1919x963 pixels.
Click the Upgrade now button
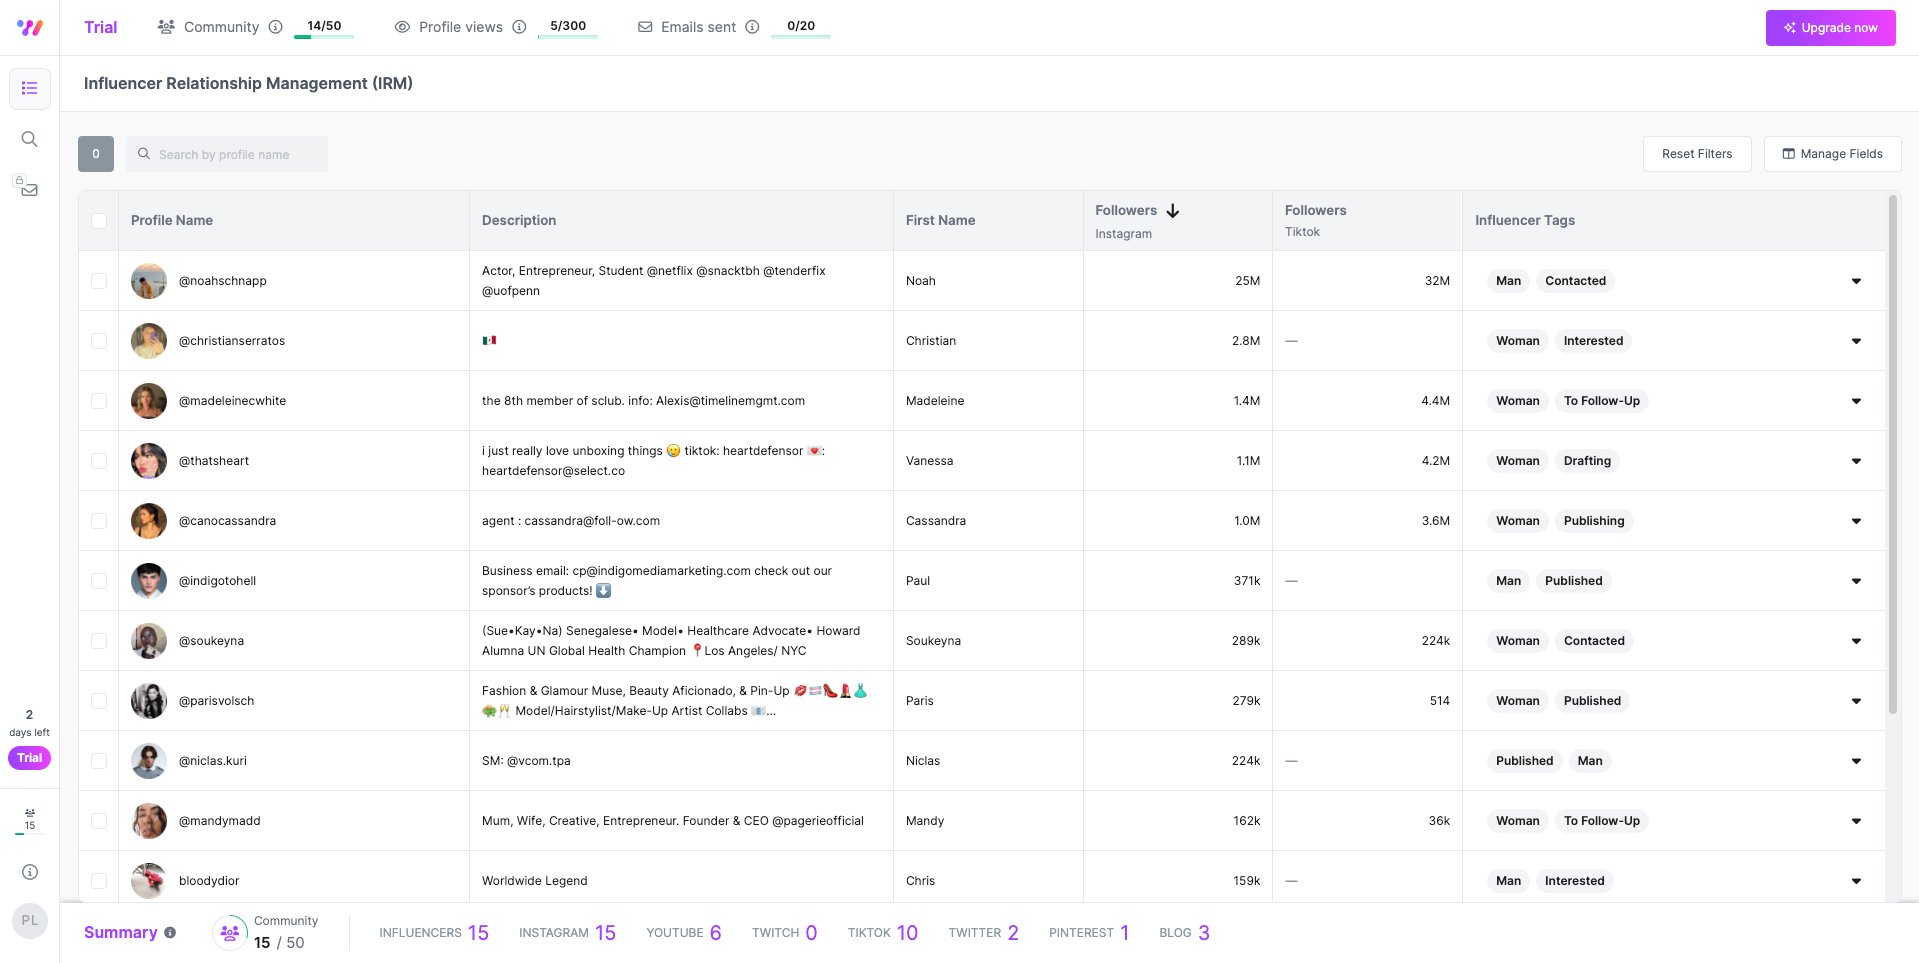click(x=1830, y=28)
